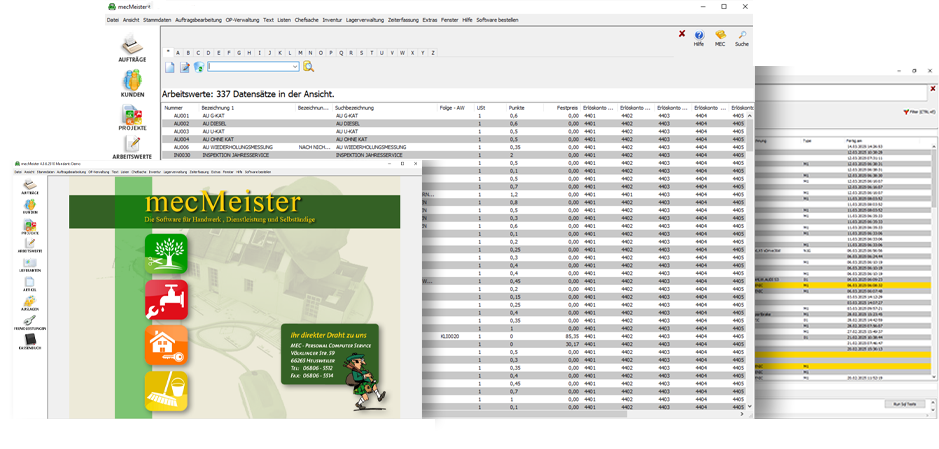
Task: Open Projekte icon in front window sidebar
Action: [30, 226]
